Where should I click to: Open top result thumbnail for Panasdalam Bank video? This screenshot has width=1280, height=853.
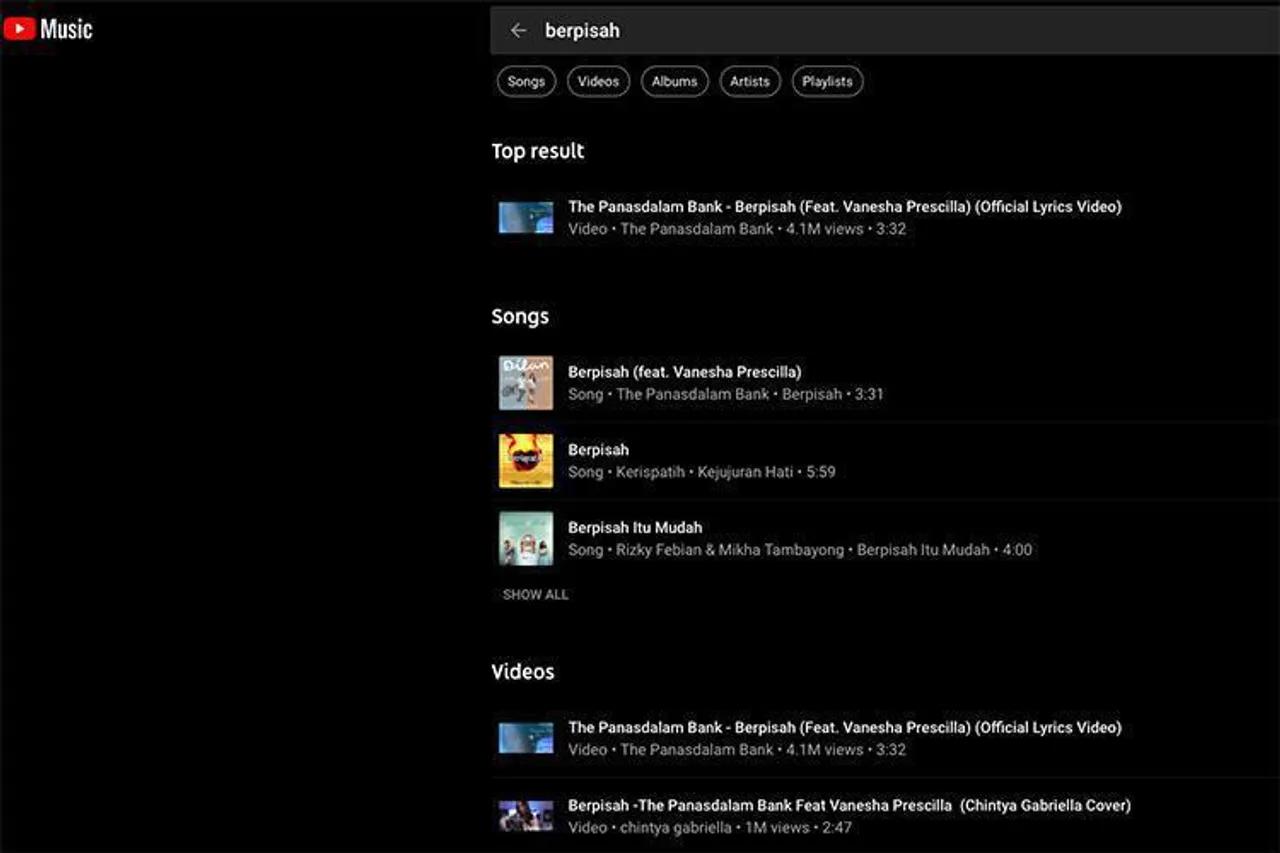526,217
